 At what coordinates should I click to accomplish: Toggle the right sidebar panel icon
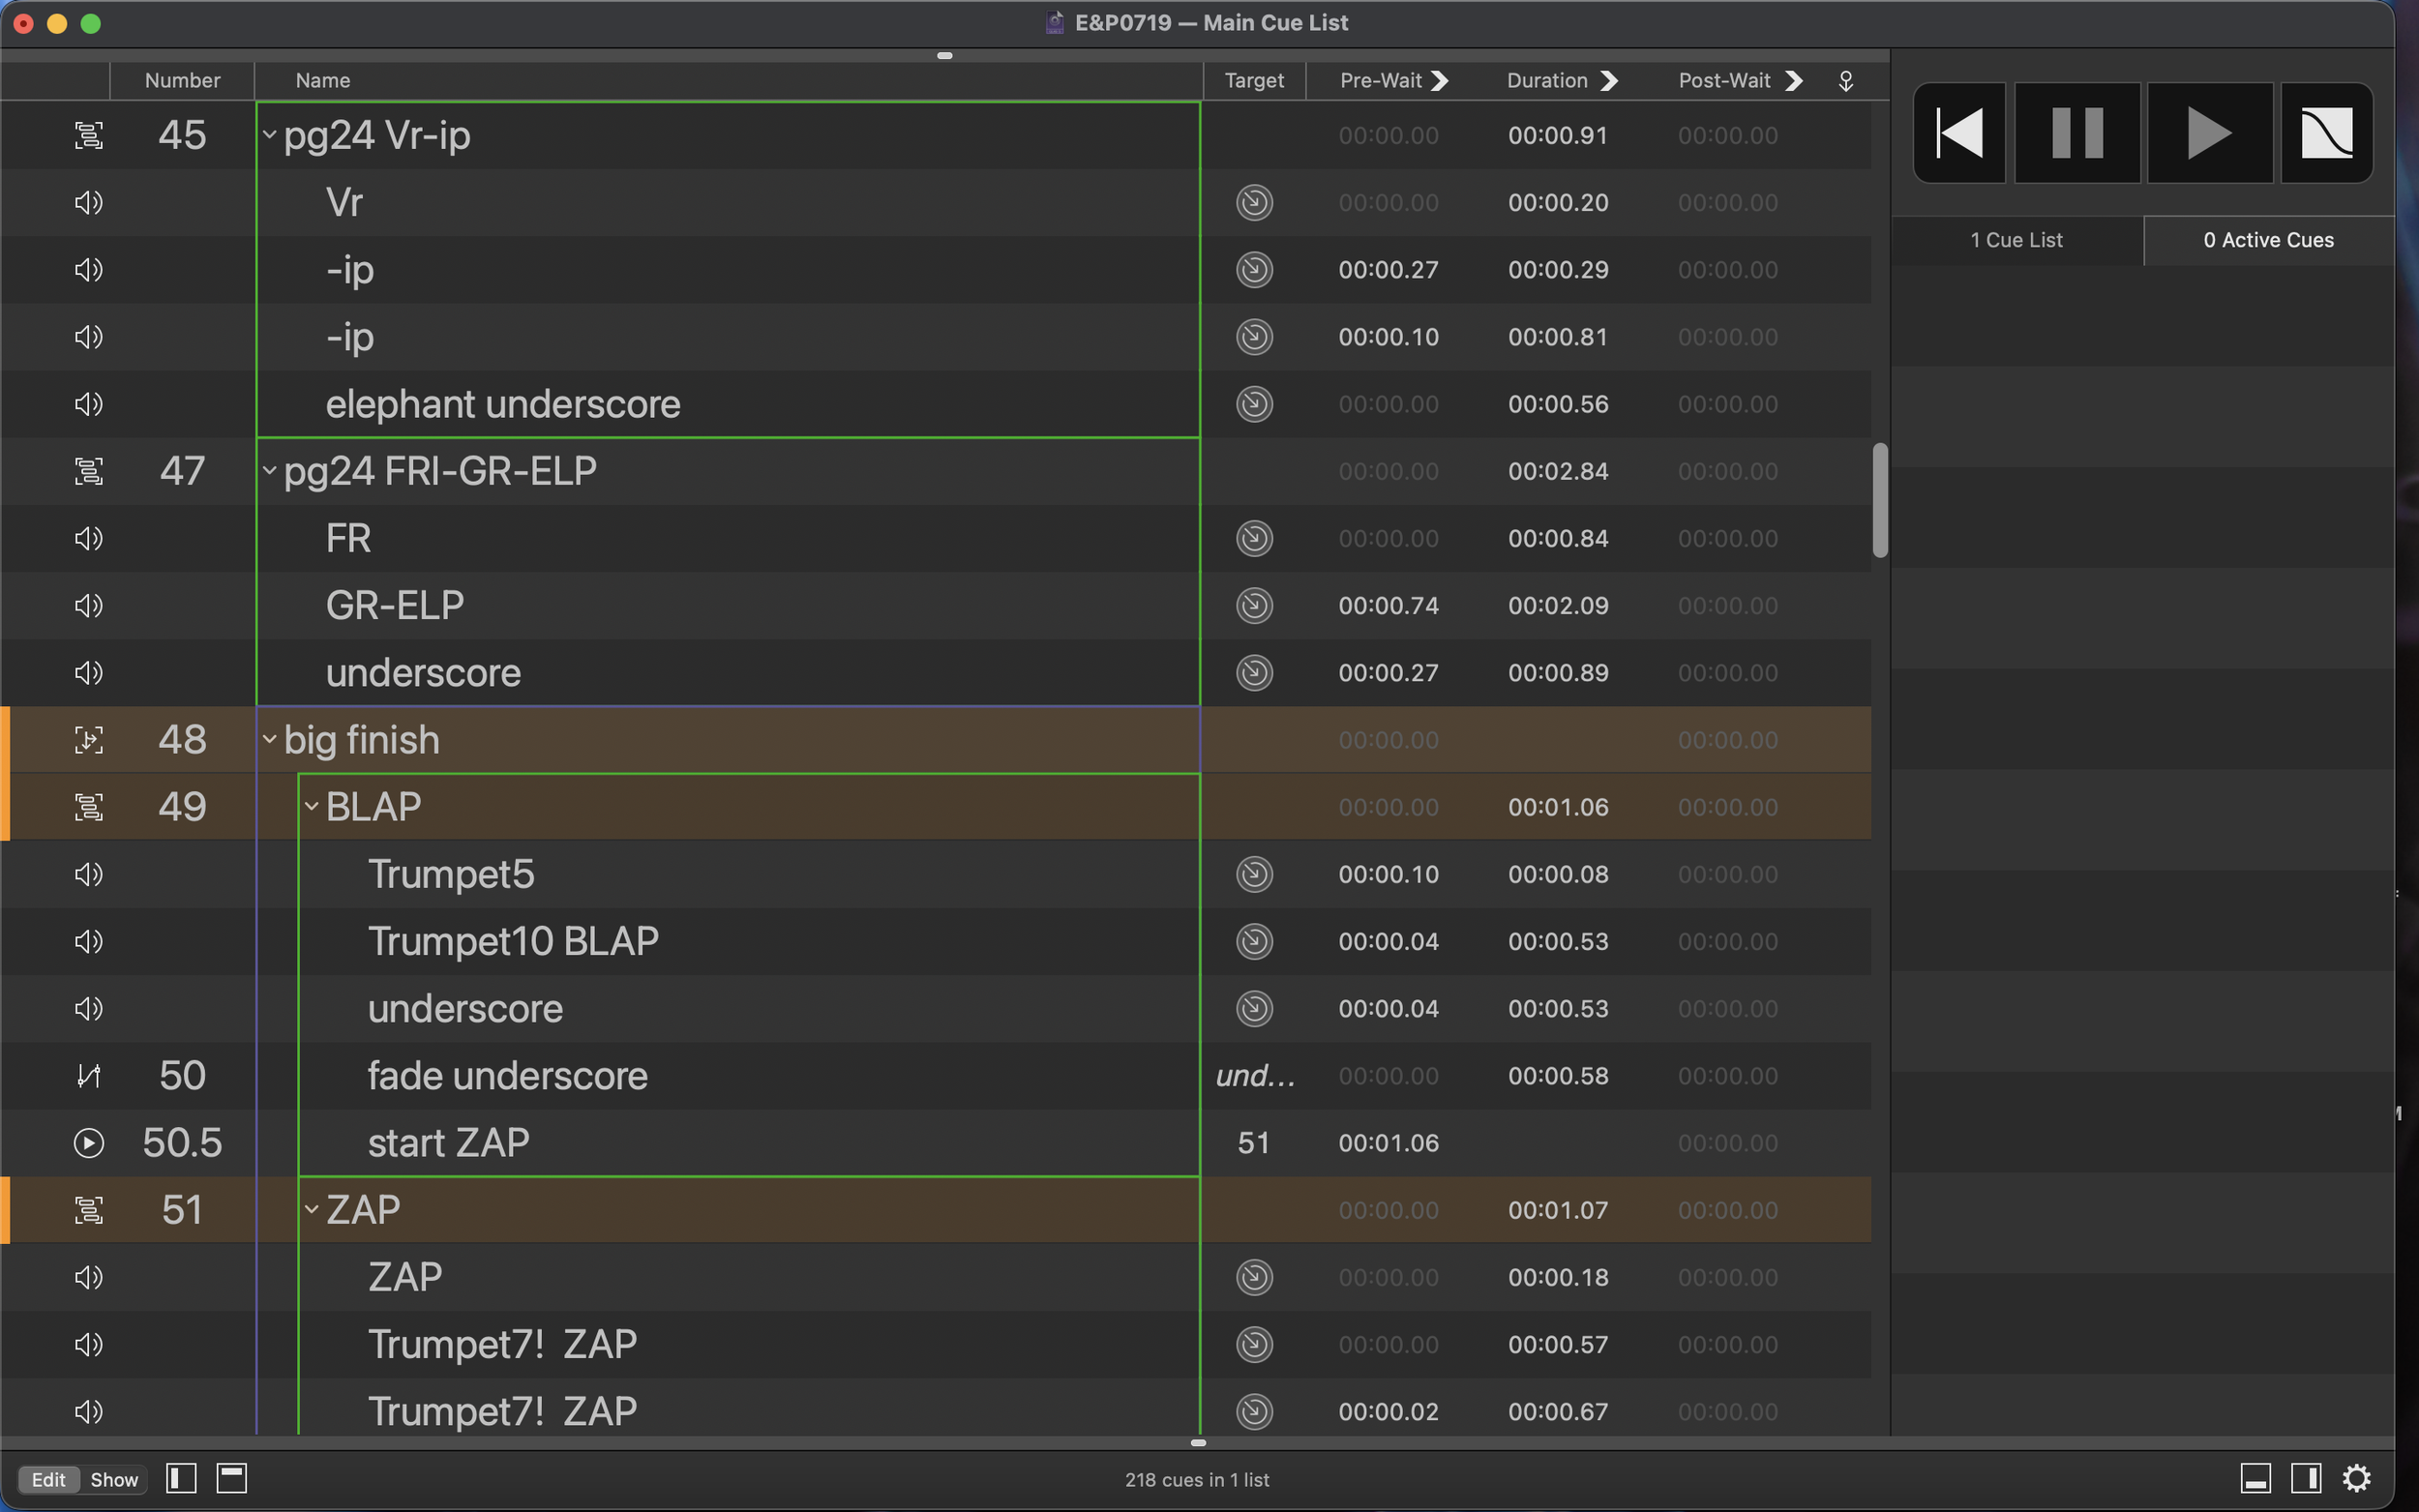(2306, 1478)
